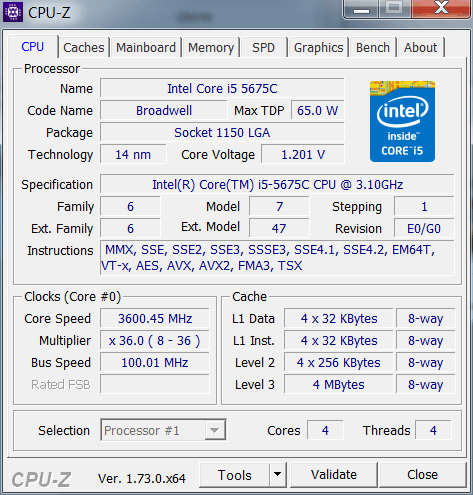Show the About tab

(x=420, y=48)
